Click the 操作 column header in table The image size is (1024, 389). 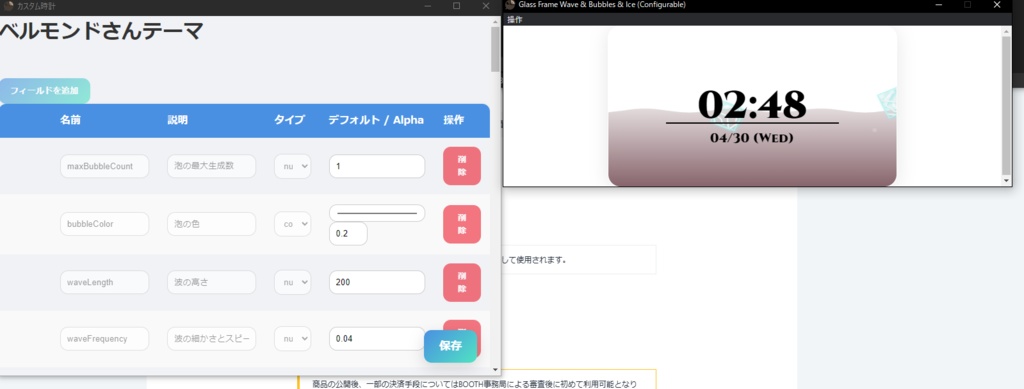[x=454, y=120]
